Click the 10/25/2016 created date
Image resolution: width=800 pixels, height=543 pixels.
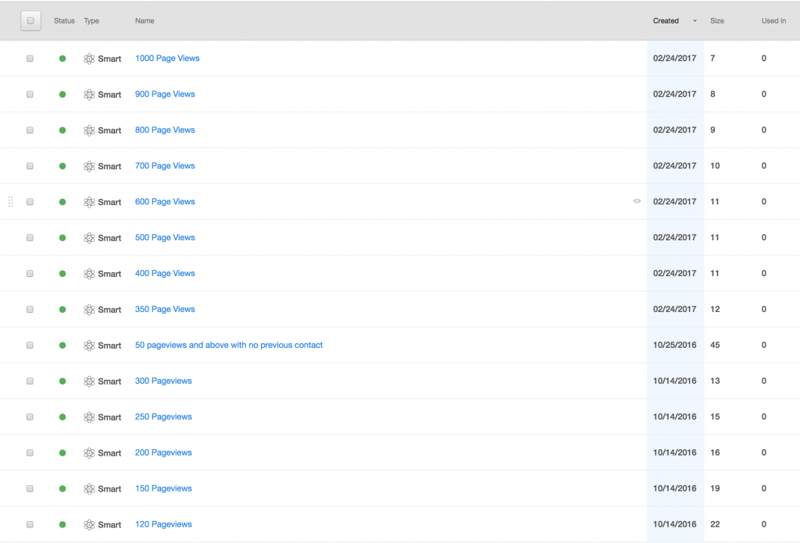coord(674,345)
